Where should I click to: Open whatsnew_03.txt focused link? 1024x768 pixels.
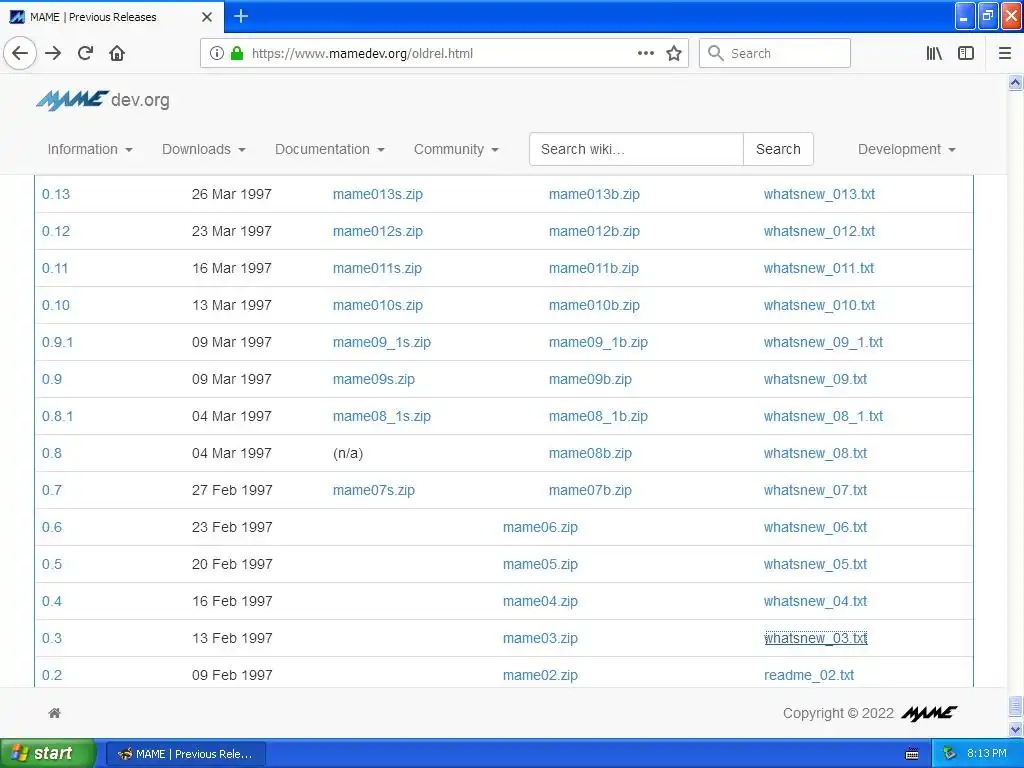[x=815, y=638]
